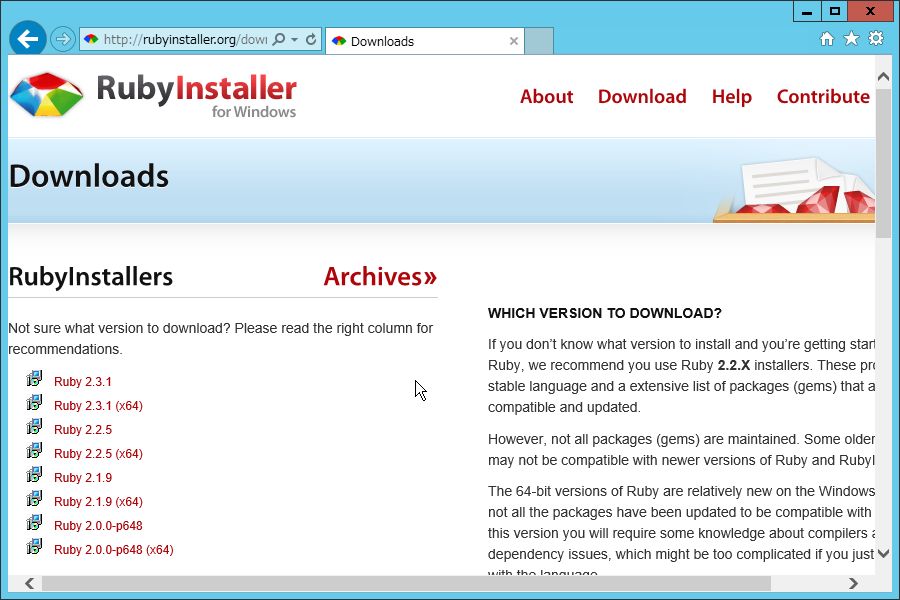900x600 pixels.
Task: Click the vertical scrollbar down arrow
Action: (883, 553)
